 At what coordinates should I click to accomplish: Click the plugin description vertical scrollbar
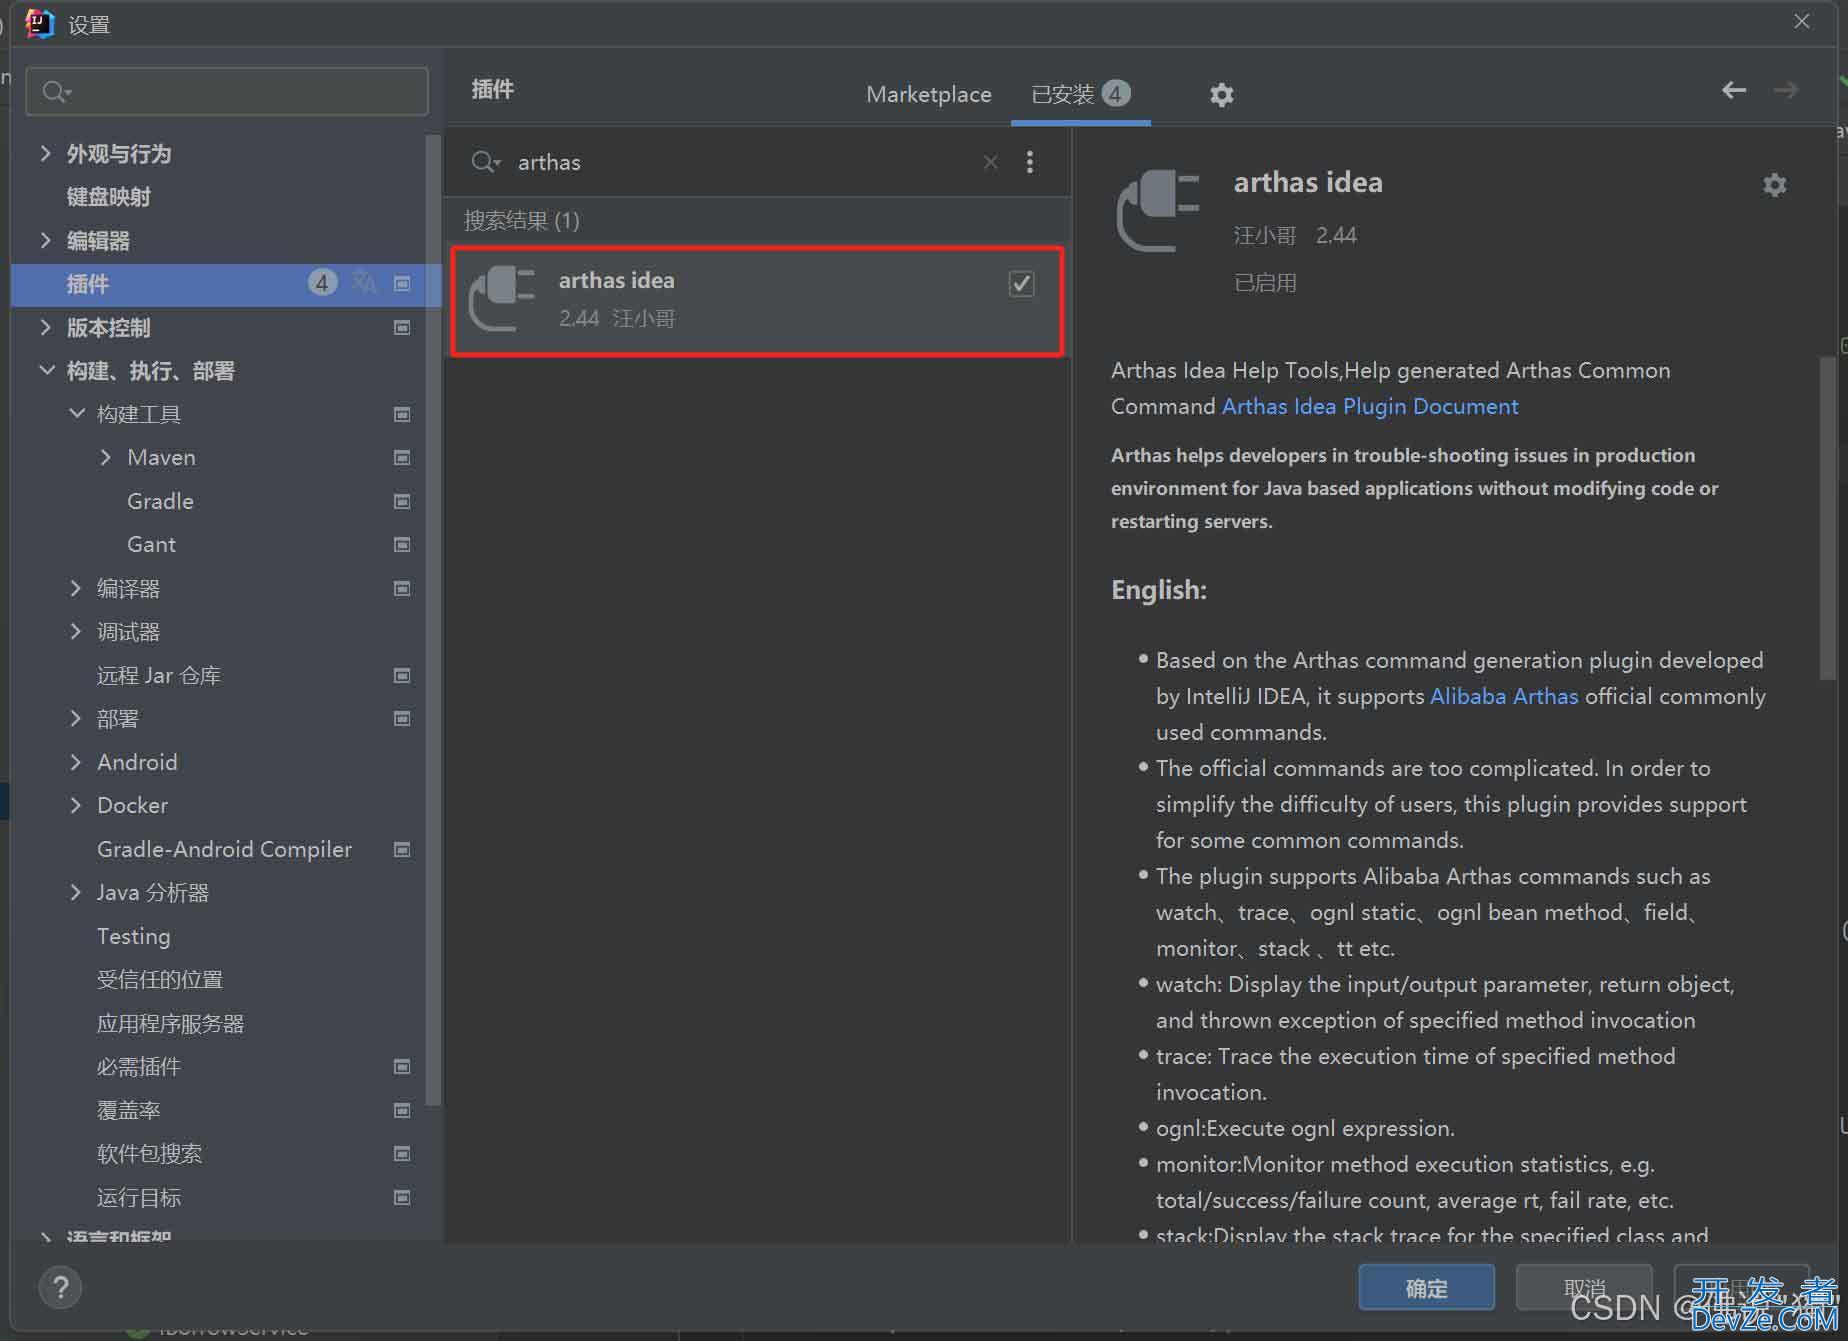[1828, 520]
